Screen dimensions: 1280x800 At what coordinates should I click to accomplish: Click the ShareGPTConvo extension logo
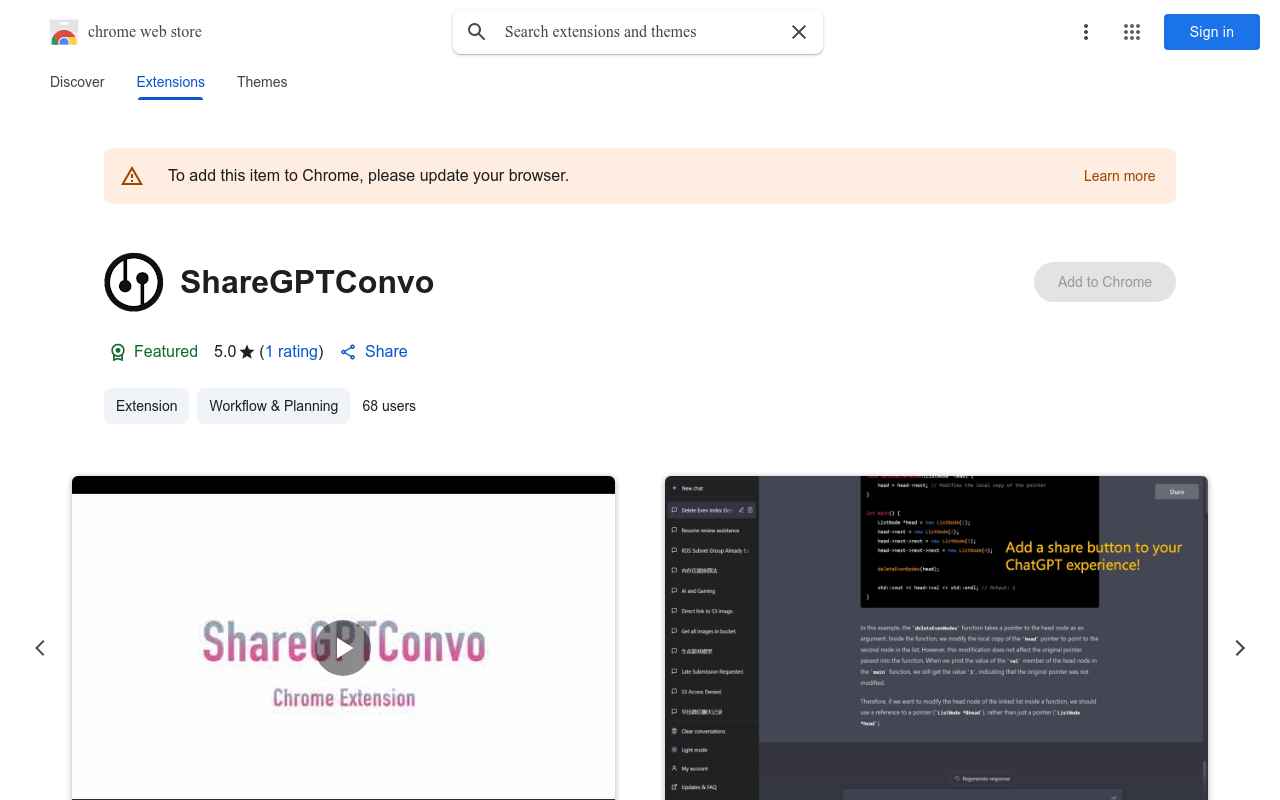[x=133, y=282]
